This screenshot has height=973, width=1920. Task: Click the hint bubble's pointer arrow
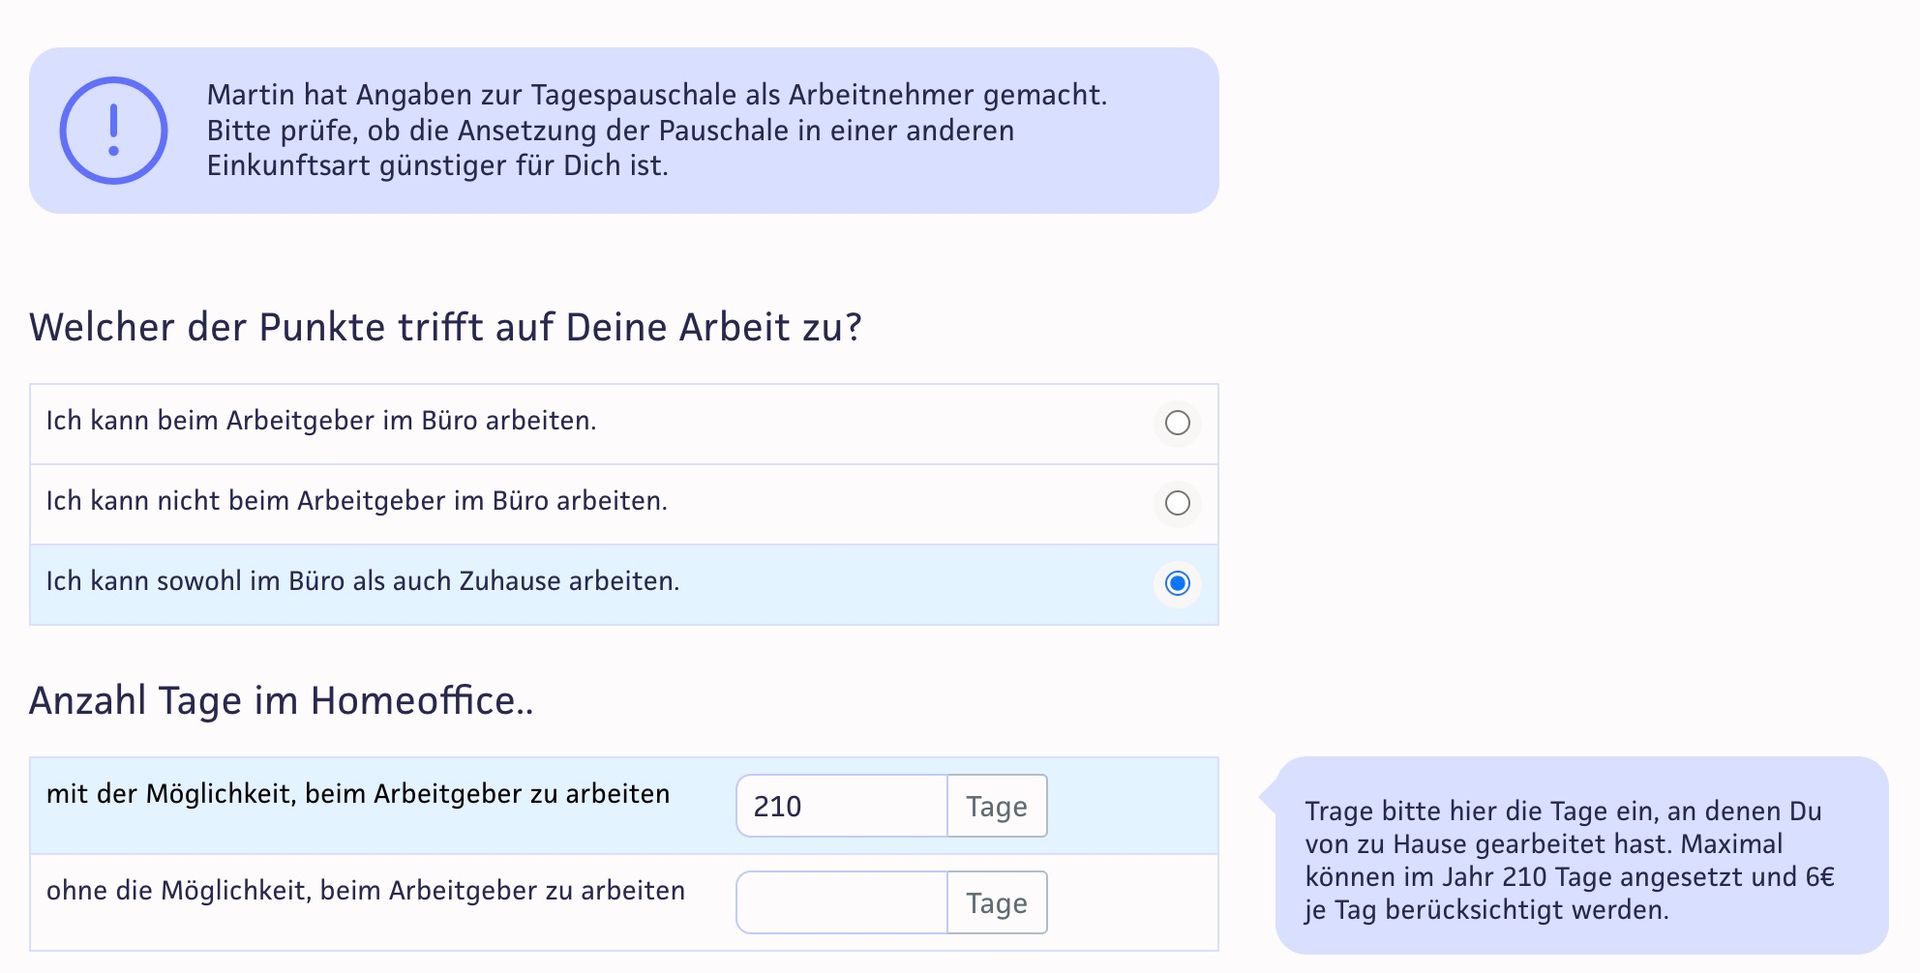coord(1267,797)
